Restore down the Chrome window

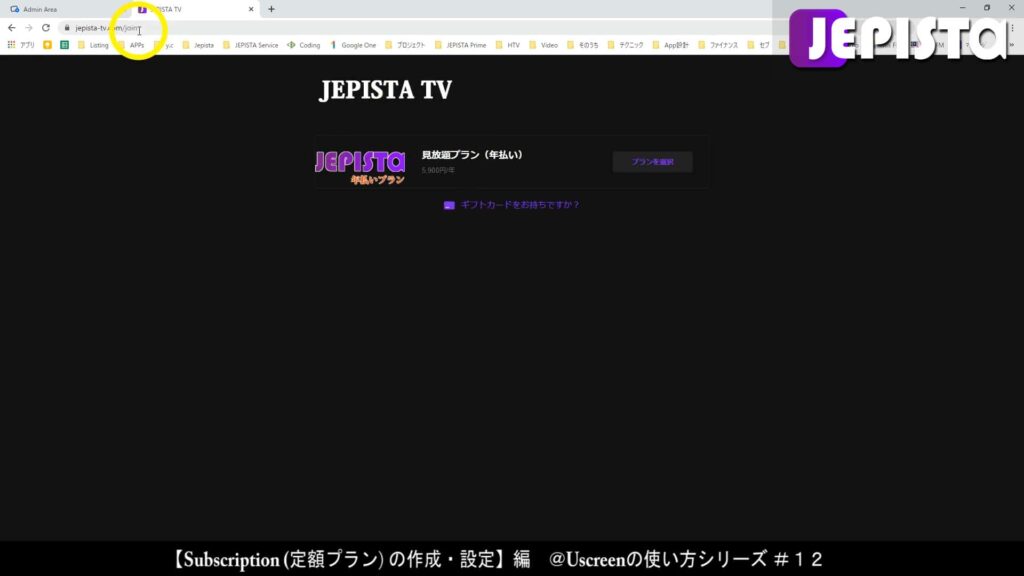click(x=987, y=8)
